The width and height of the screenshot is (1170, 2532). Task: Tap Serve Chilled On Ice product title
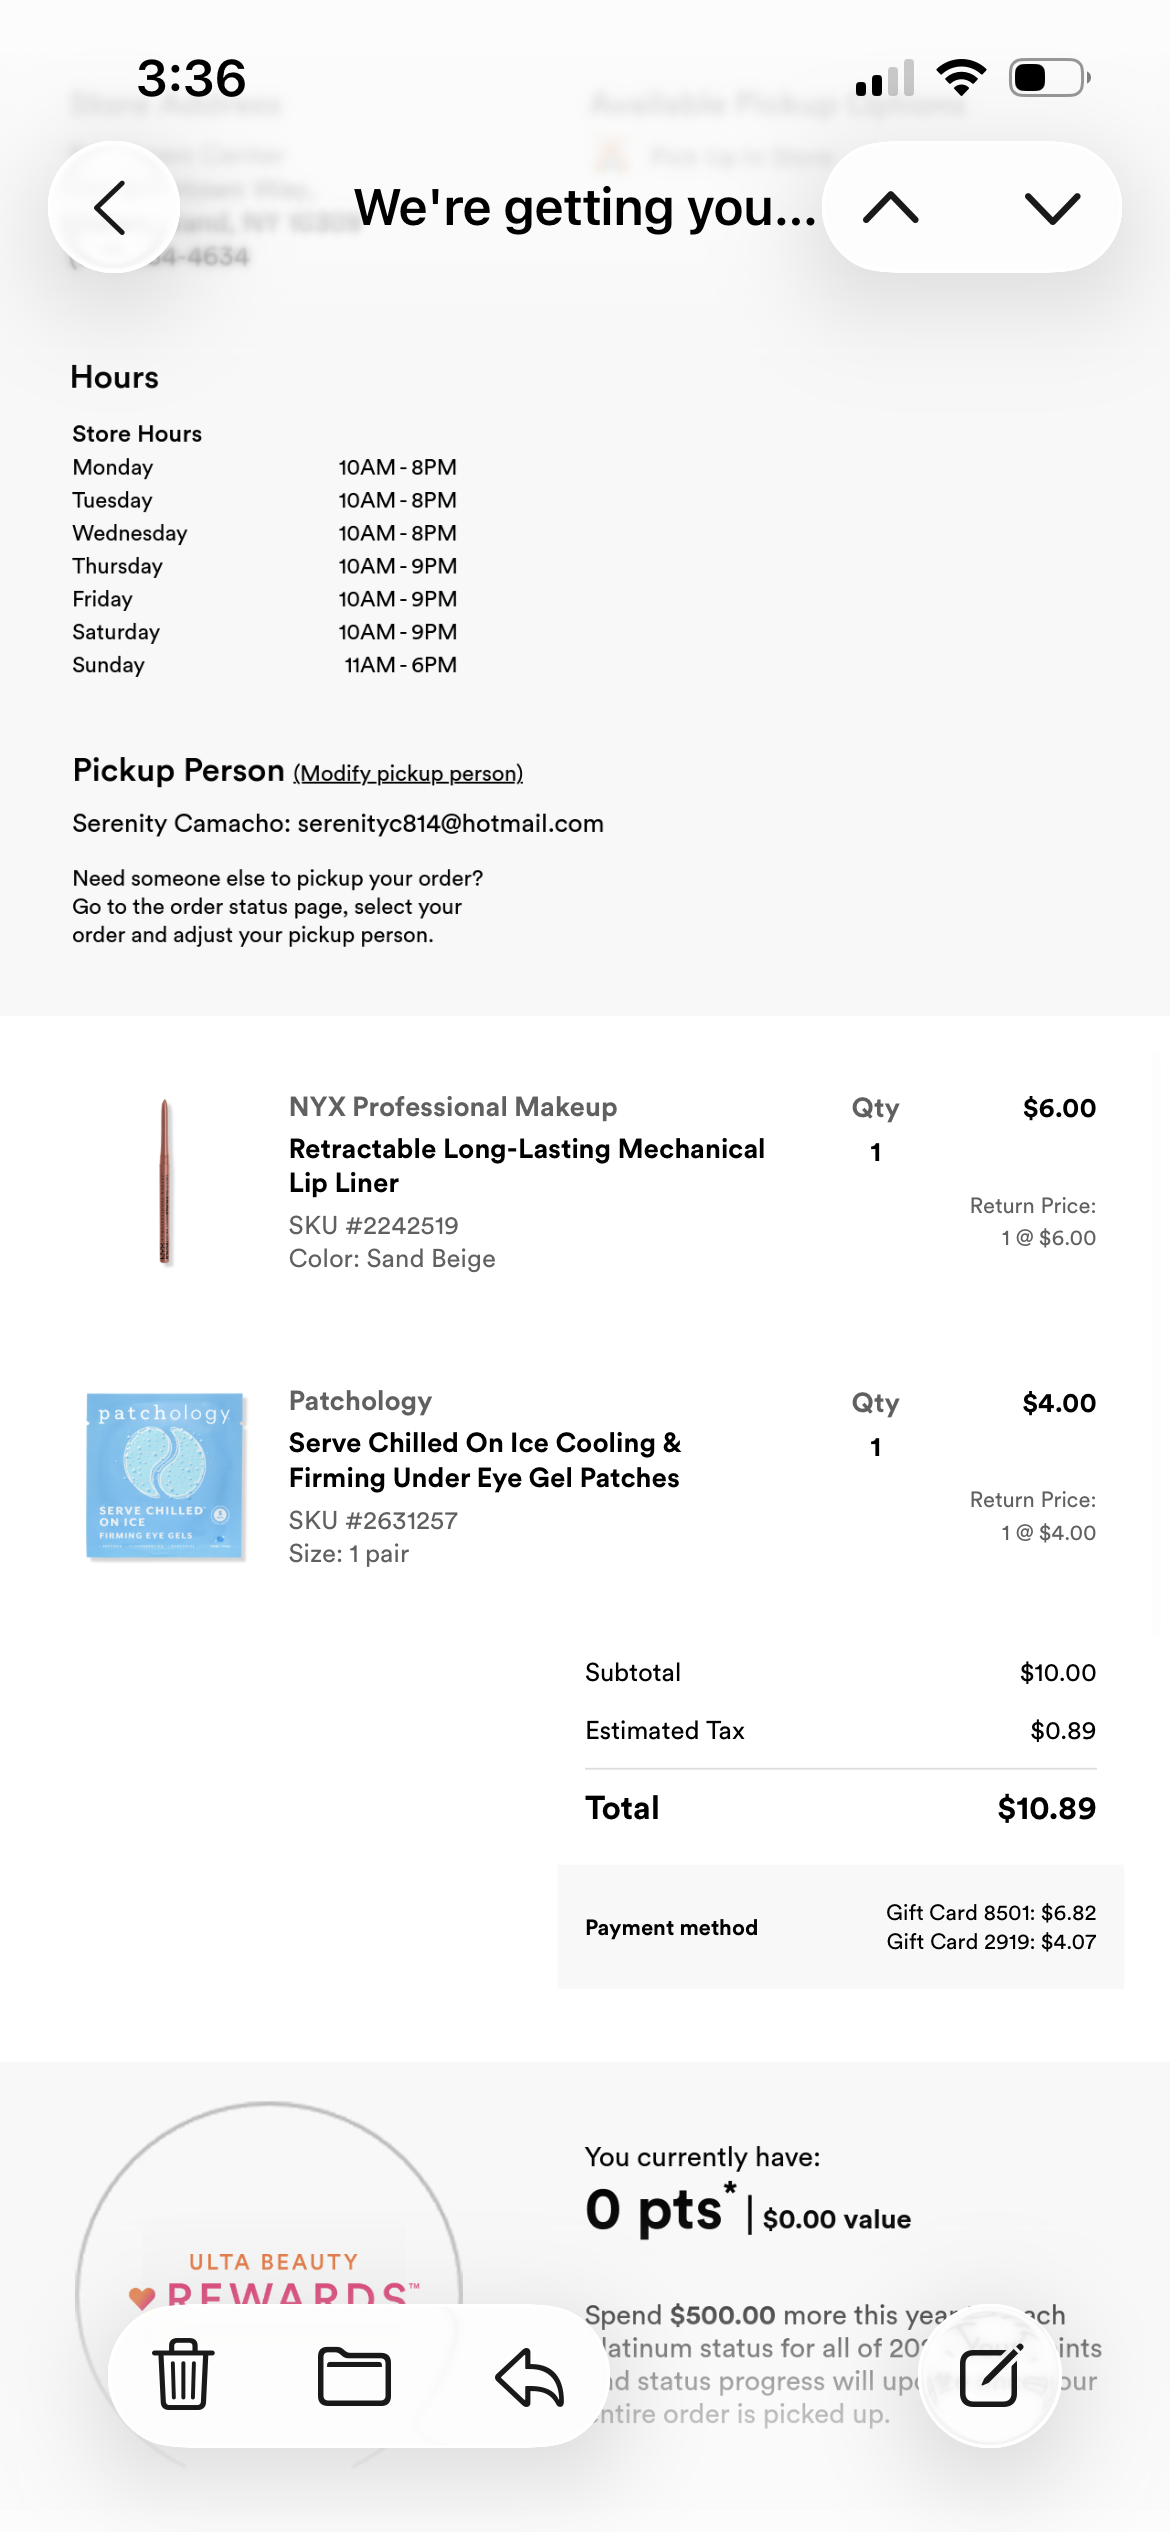point(485,1460)
